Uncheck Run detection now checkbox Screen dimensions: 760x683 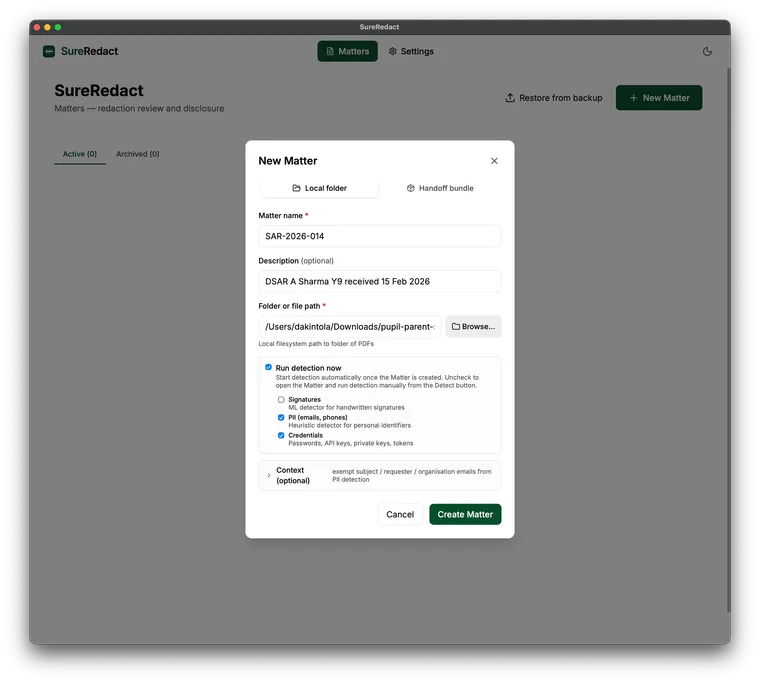(x=269, y=367)
